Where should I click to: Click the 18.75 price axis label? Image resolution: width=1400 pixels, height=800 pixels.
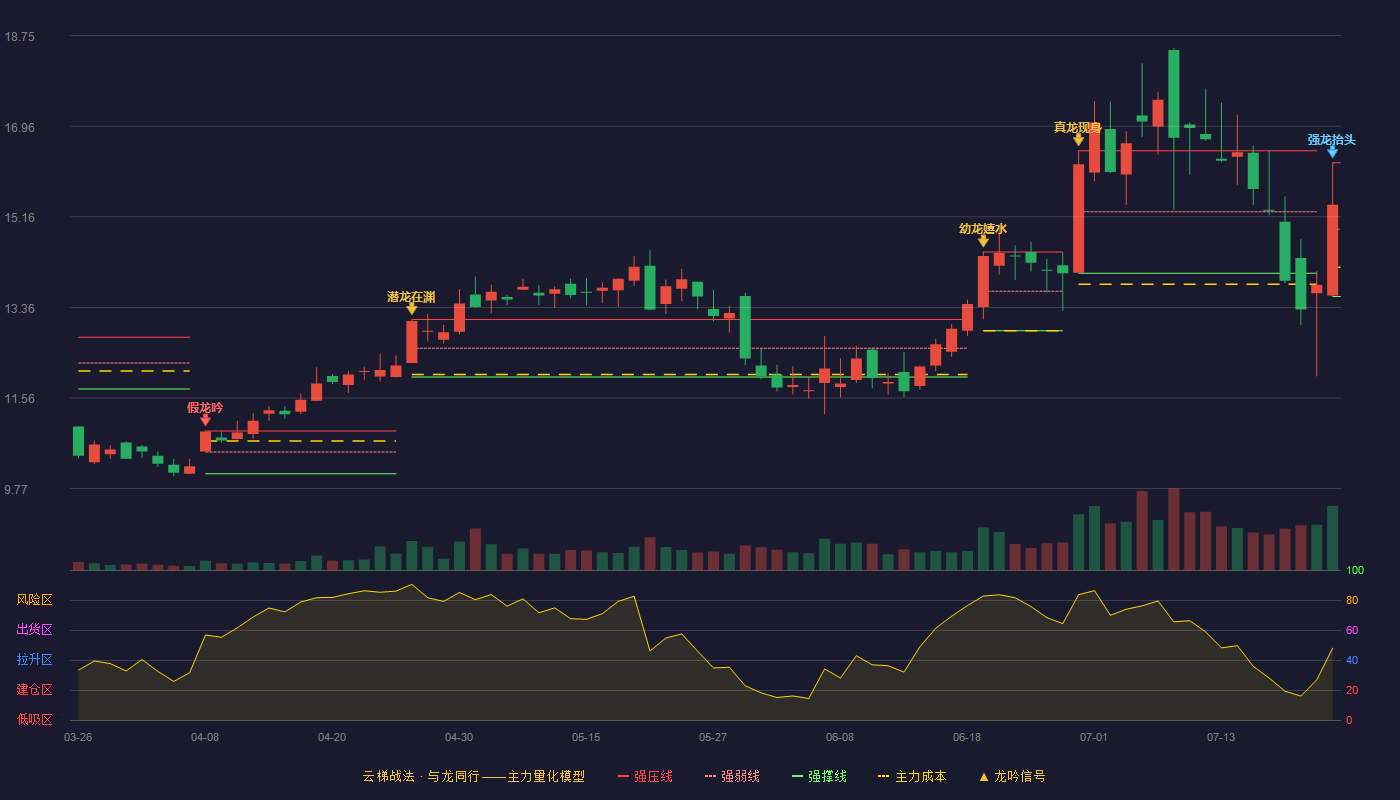click(20, 36)
